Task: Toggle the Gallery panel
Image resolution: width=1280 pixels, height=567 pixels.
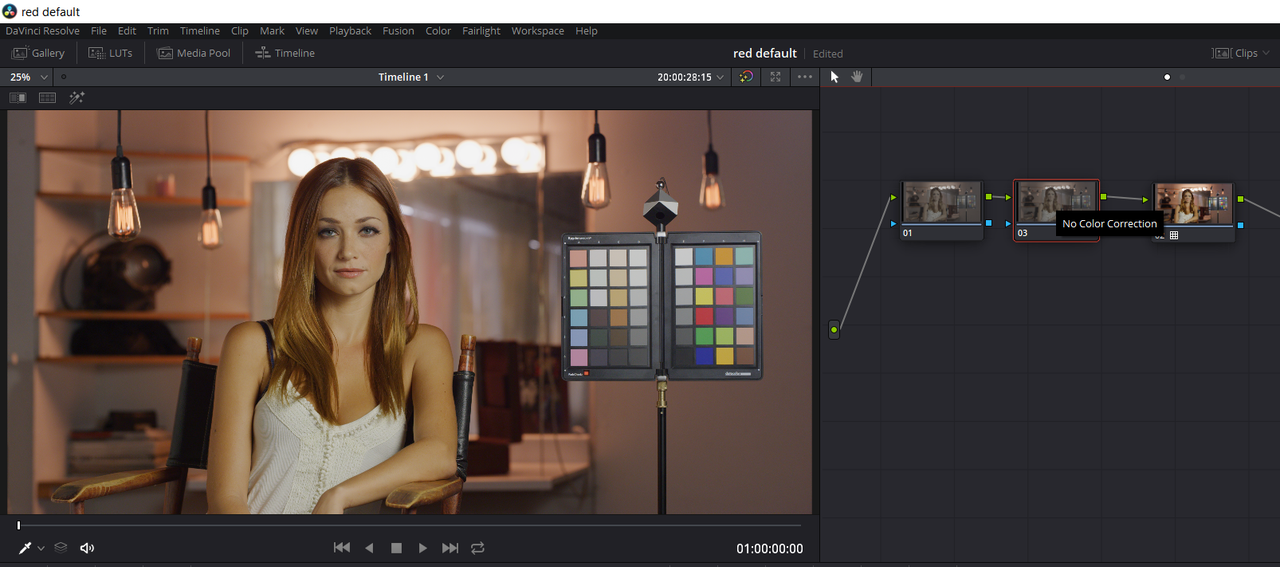Action: 39,53
